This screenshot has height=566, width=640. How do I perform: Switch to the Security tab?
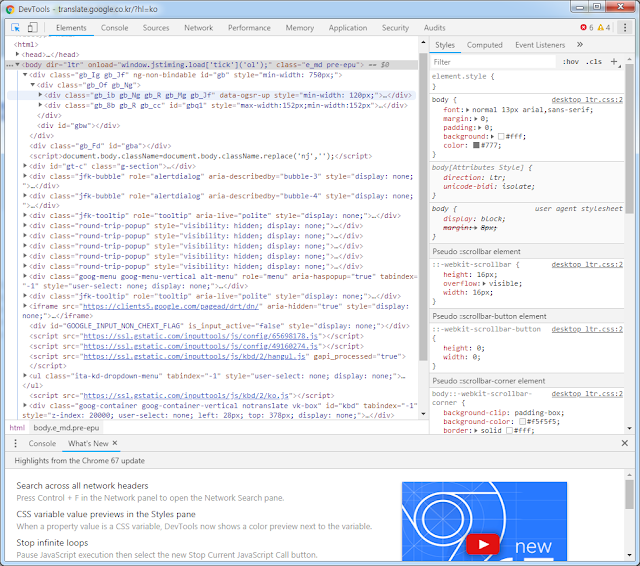pos(395,28)
